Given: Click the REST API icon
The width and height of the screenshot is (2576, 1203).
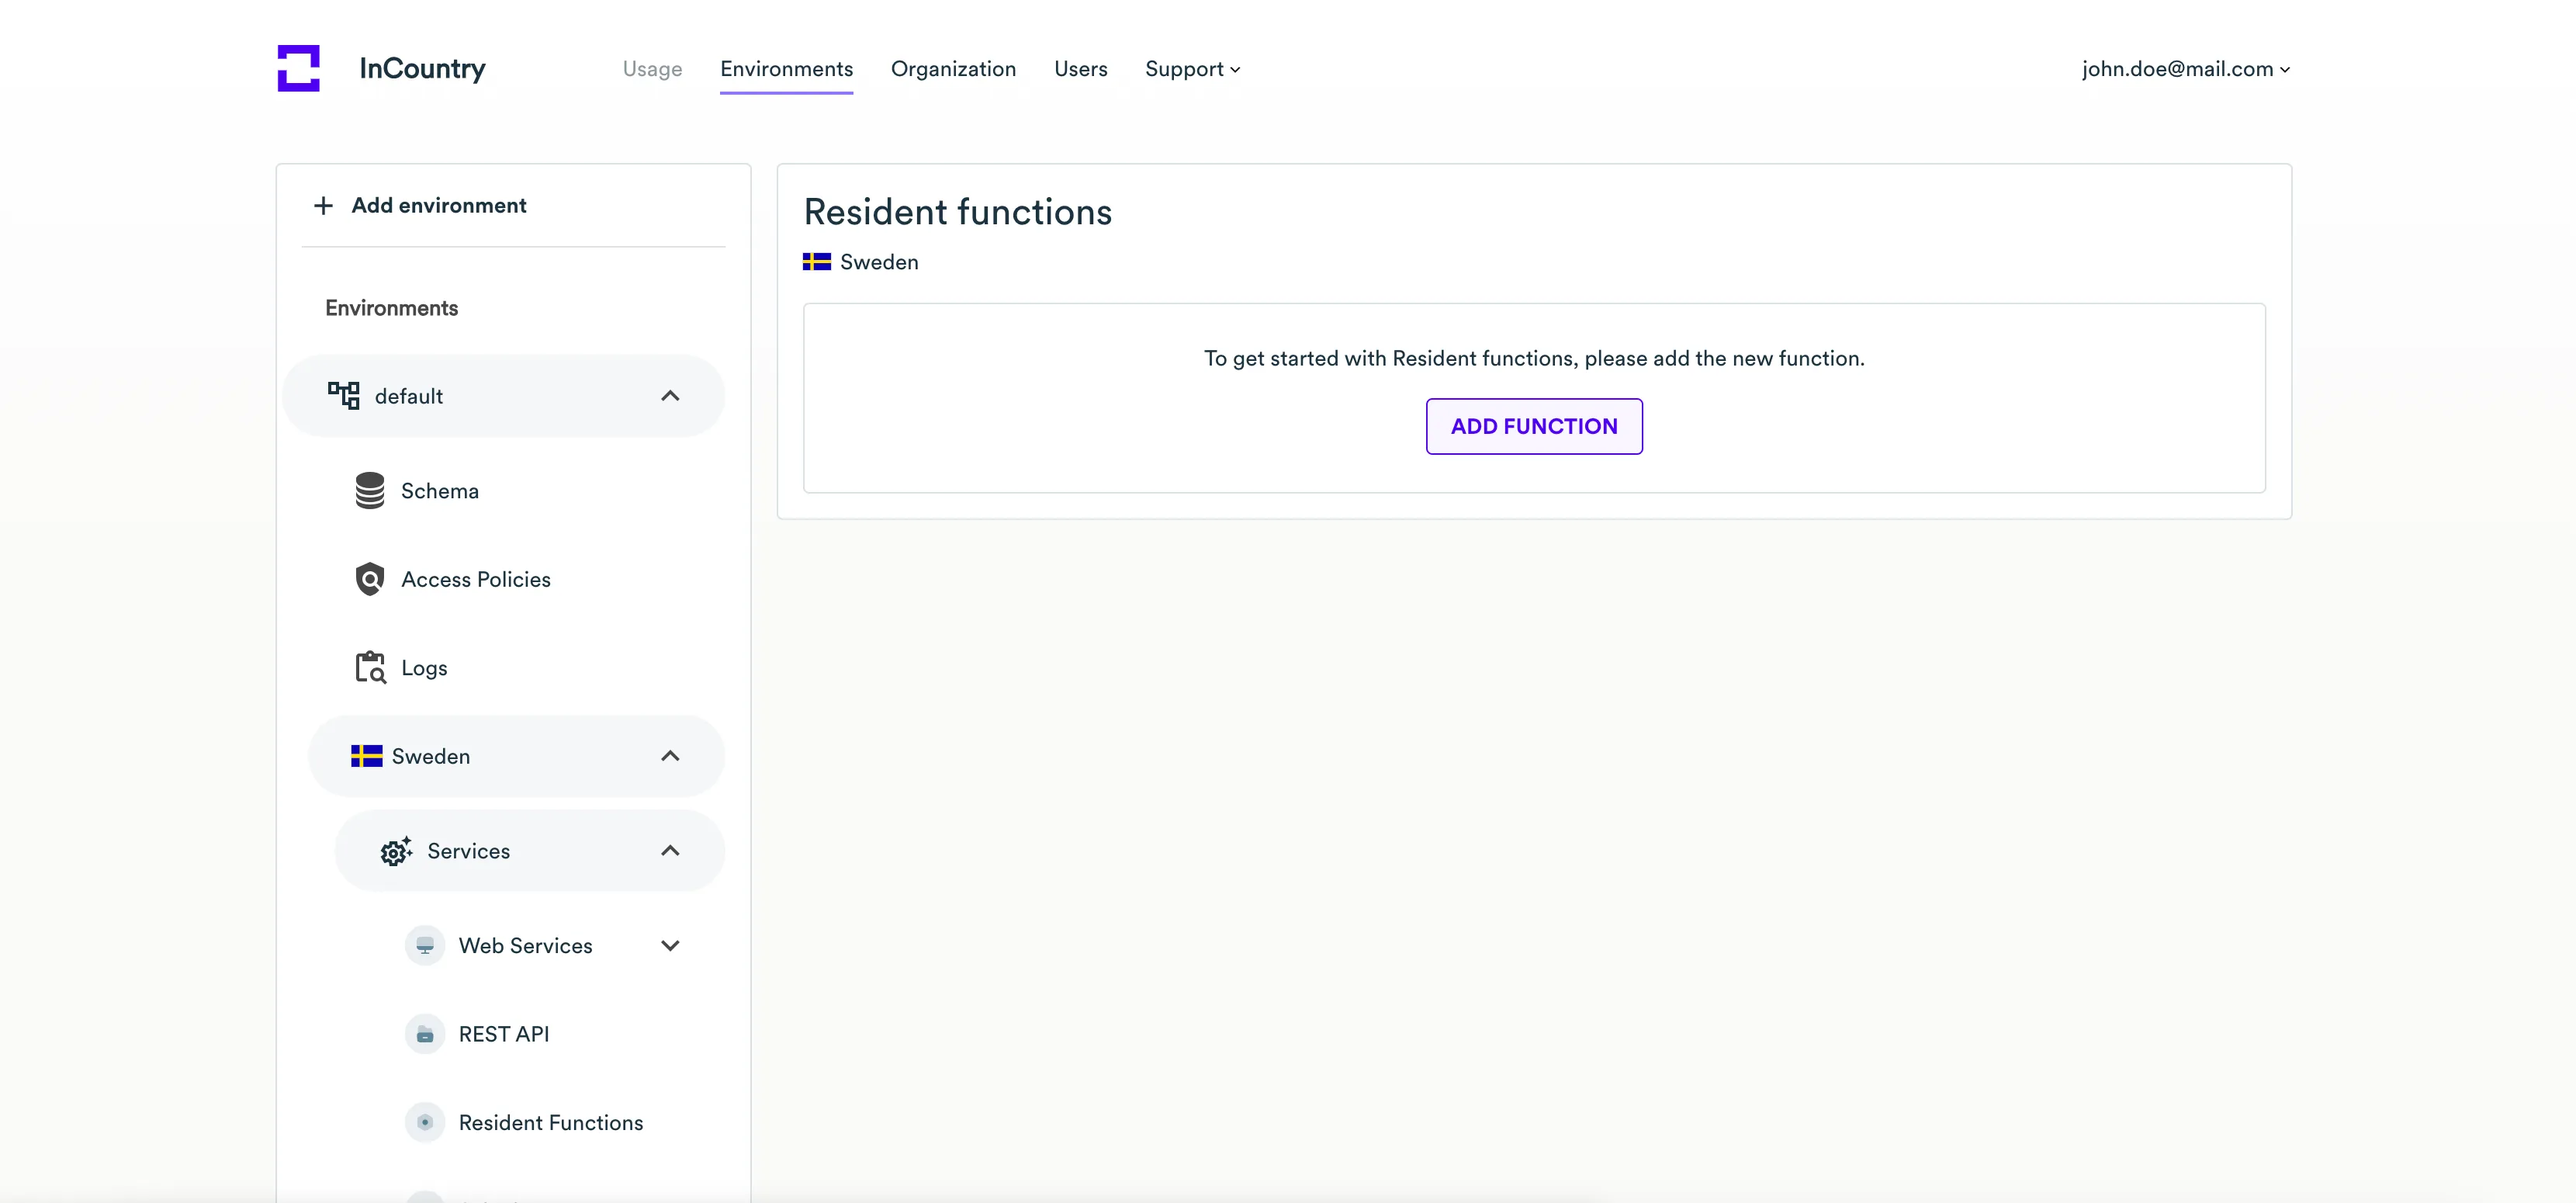Looking at the screenshot, I should pos(425,1034).
